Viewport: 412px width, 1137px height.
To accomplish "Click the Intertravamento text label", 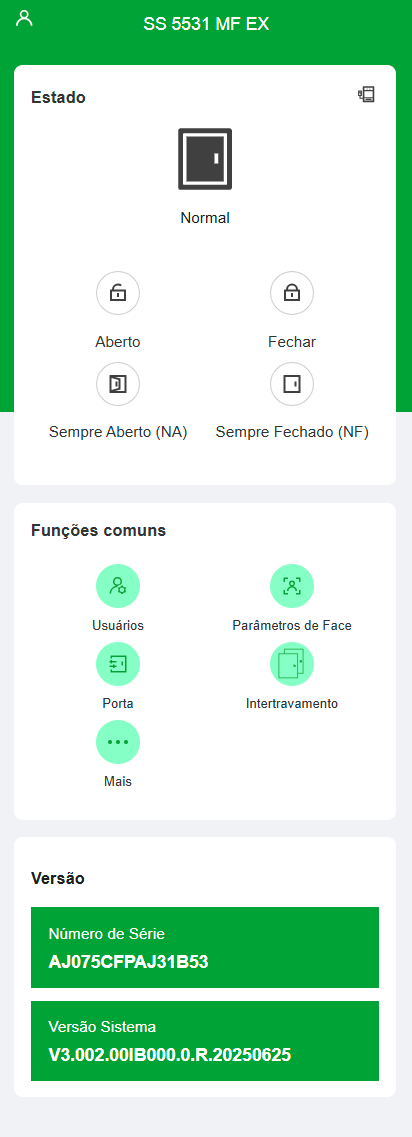I will coord(292,703).
